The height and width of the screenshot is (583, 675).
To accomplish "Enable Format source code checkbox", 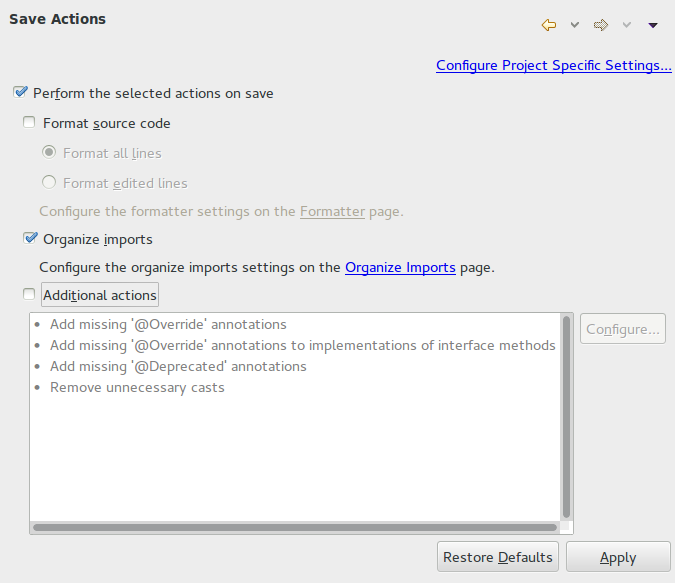I will pos(30,123).
